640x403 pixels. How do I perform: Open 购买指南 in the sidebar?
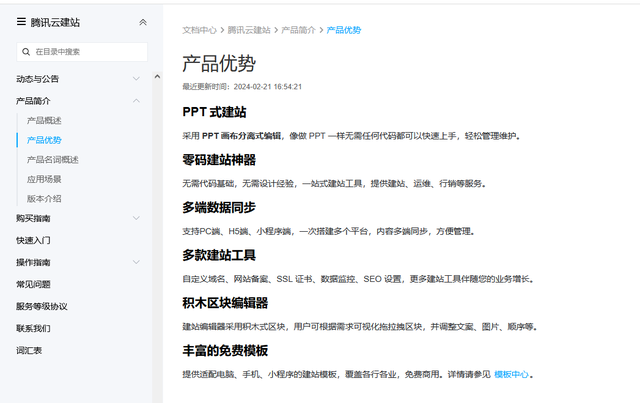33,218
